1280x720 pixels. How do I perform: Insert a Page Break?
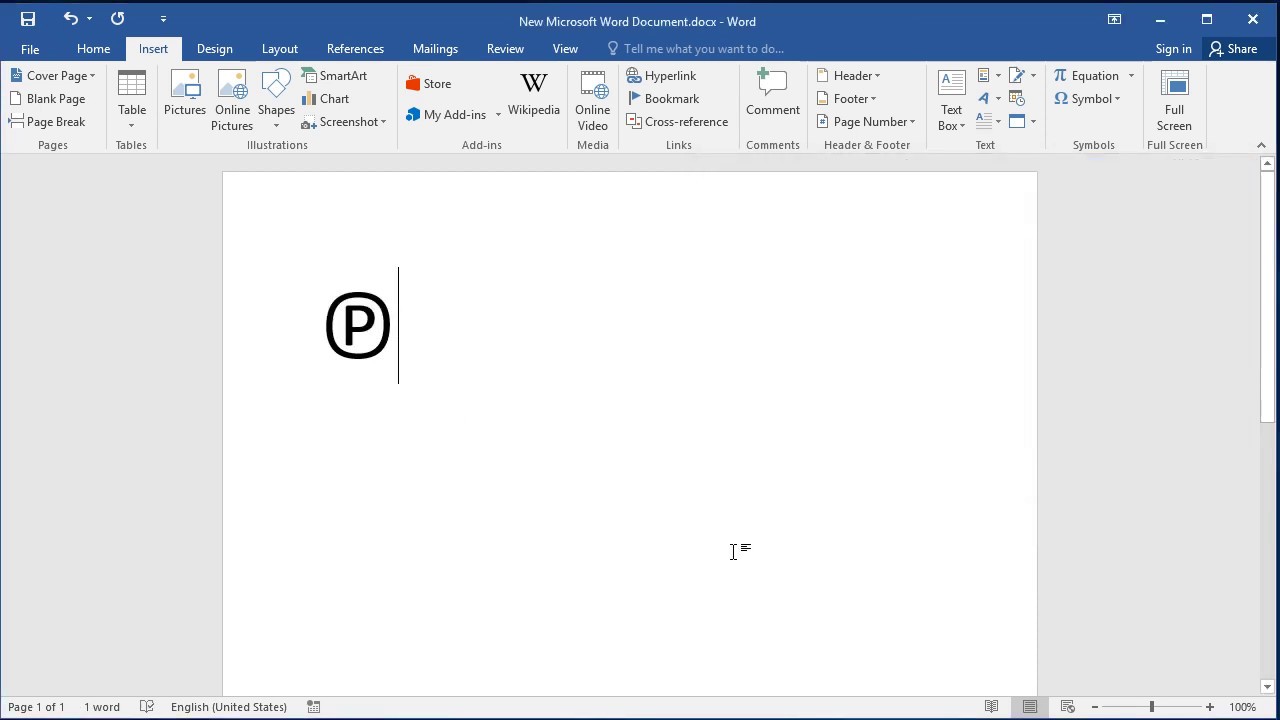click(47, 122)
